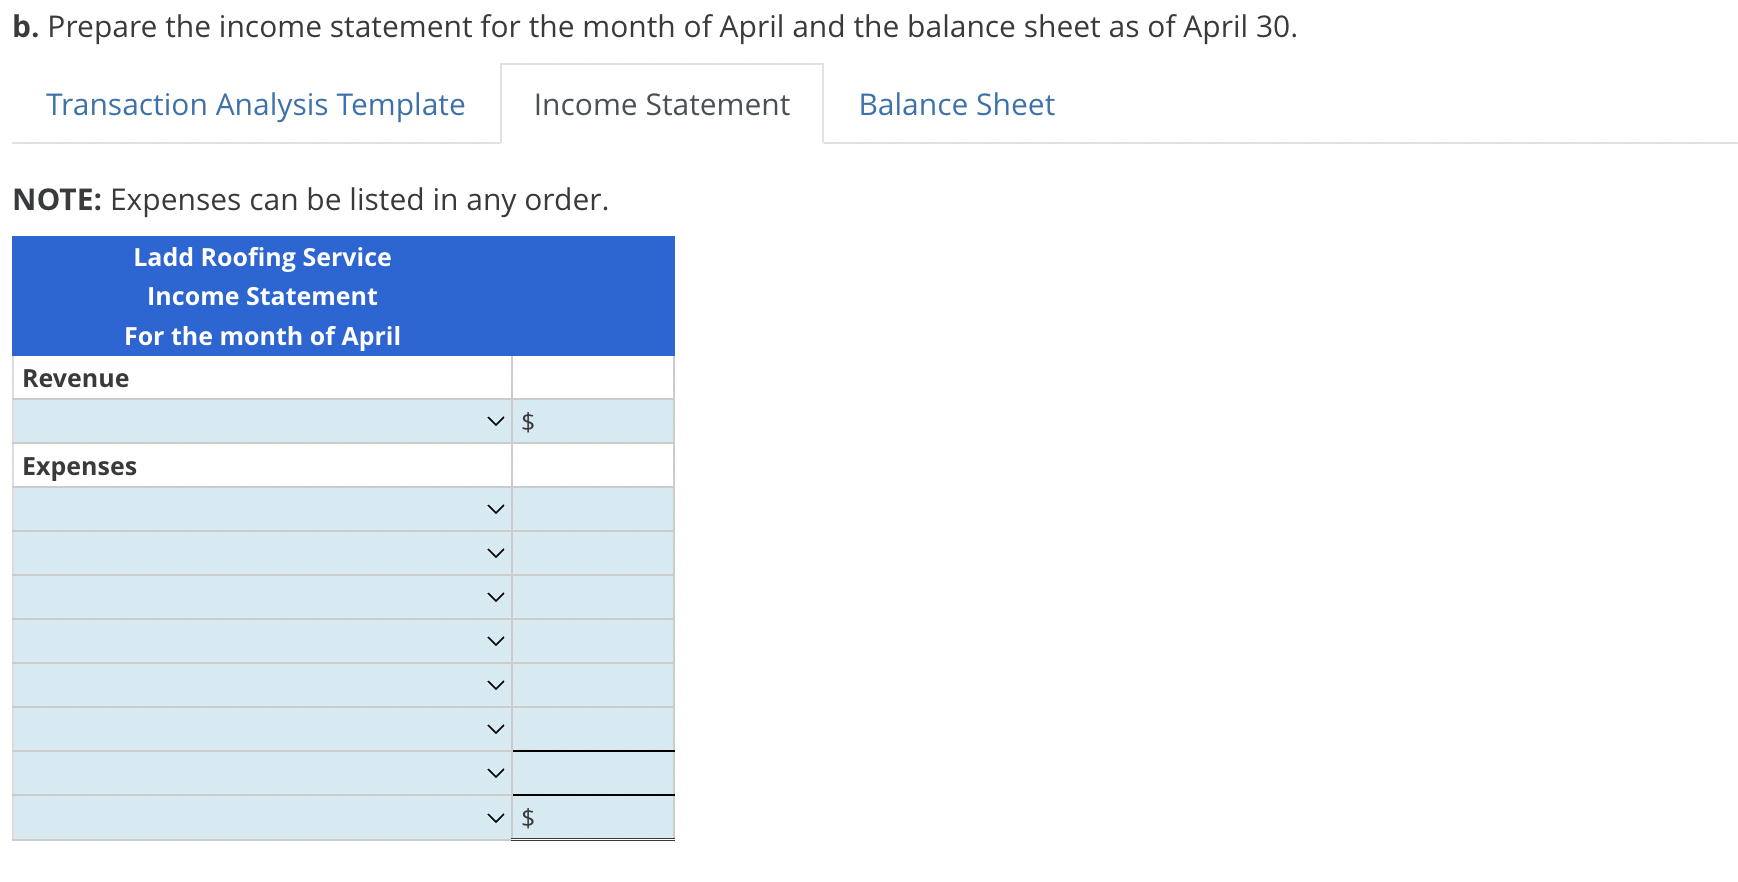The width and height of the screenshot is (1738, 882).
Task: Switch to the Balance Sheet tab
Action: (955, 104)
